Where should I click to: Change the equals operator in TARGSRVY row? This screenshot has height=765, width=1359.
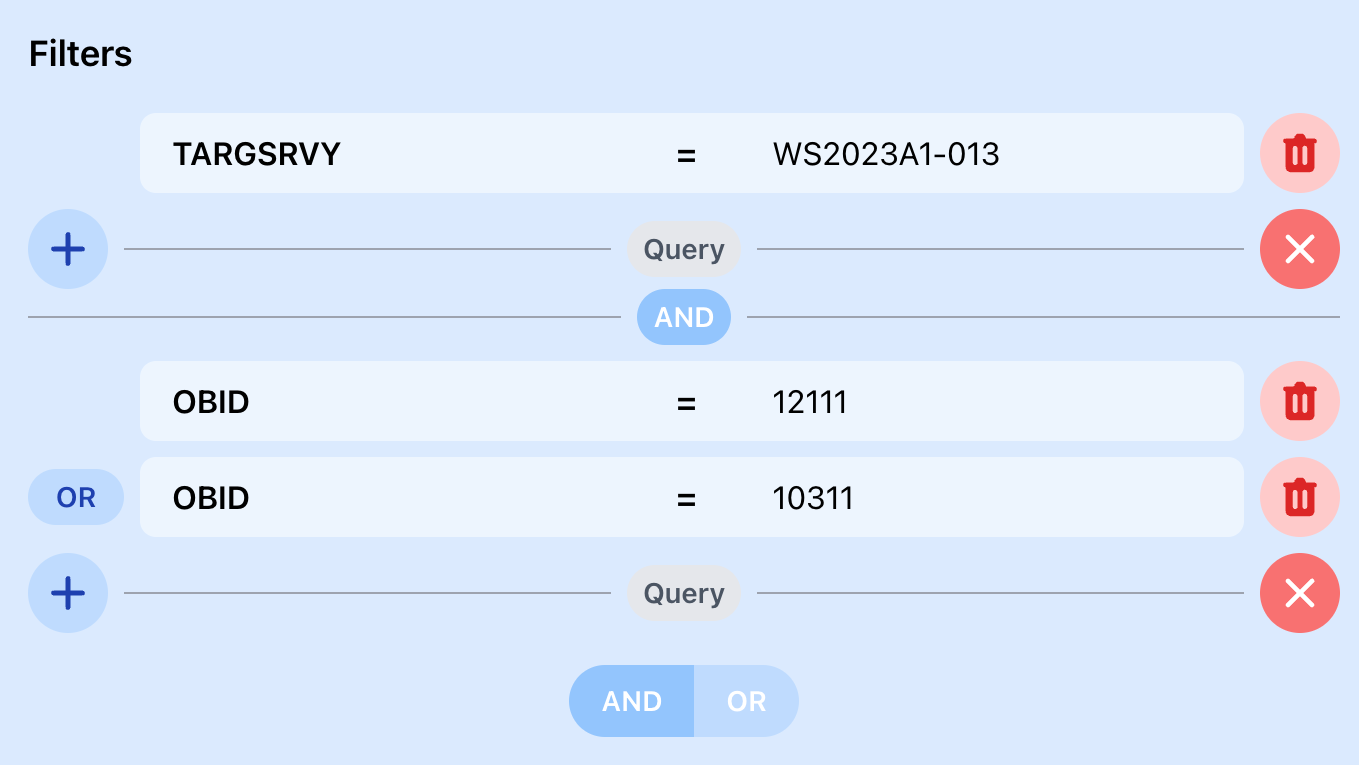click(686, 155)
